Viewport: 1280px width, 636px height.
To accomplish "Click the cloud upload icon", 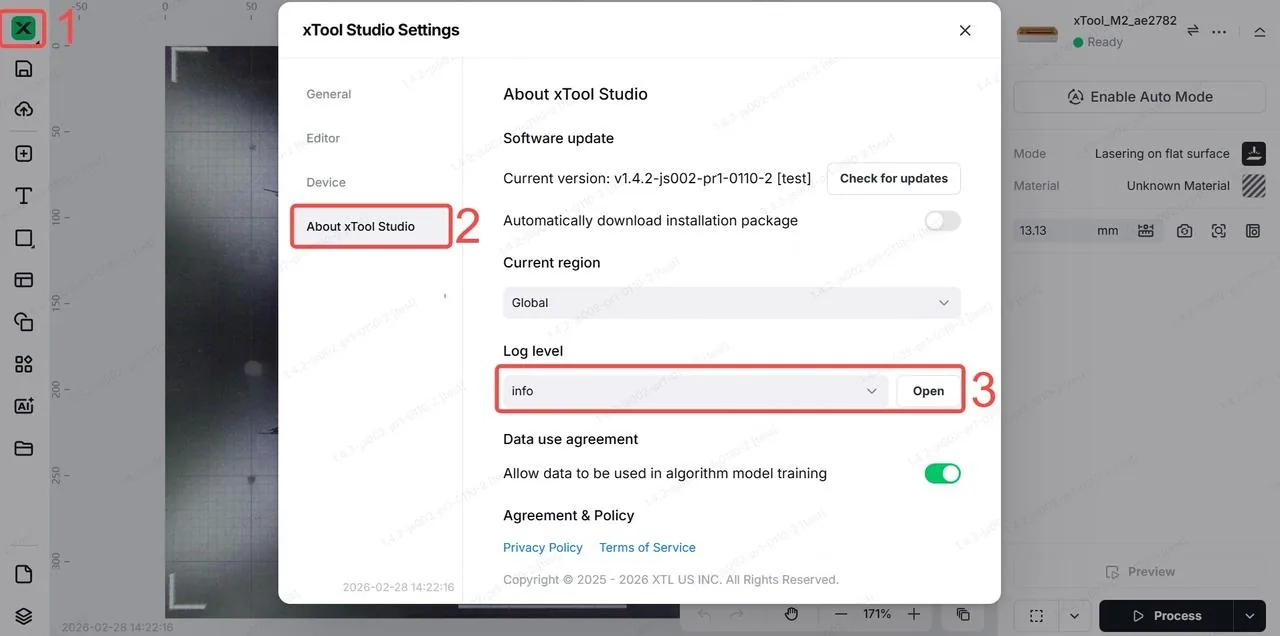I will 24,110.
